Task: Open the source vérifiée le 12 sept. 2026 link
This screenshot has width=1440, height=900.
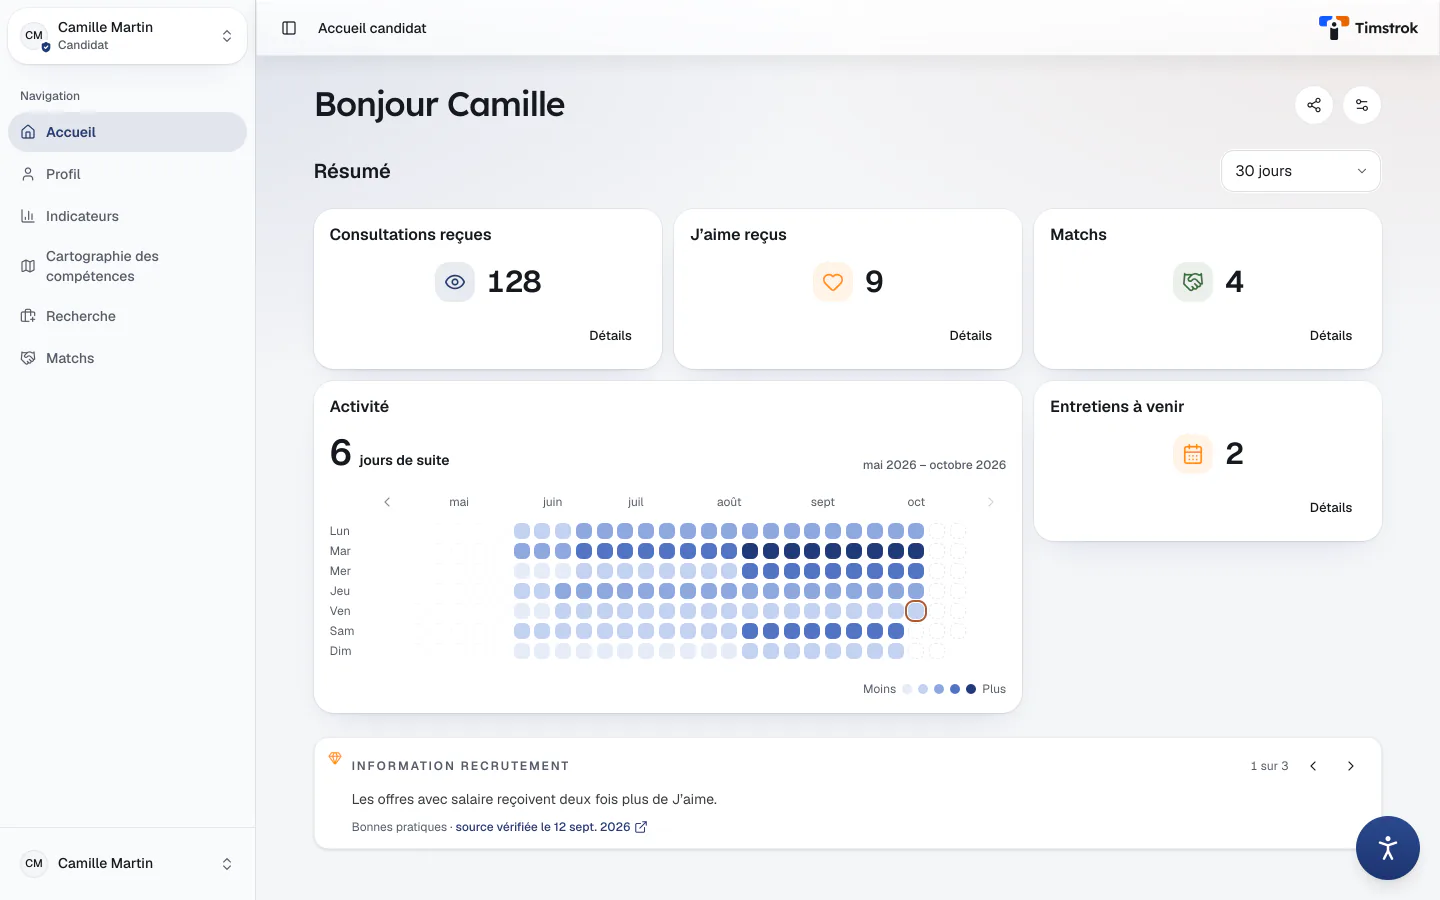Action: click(x=551, y=827)
